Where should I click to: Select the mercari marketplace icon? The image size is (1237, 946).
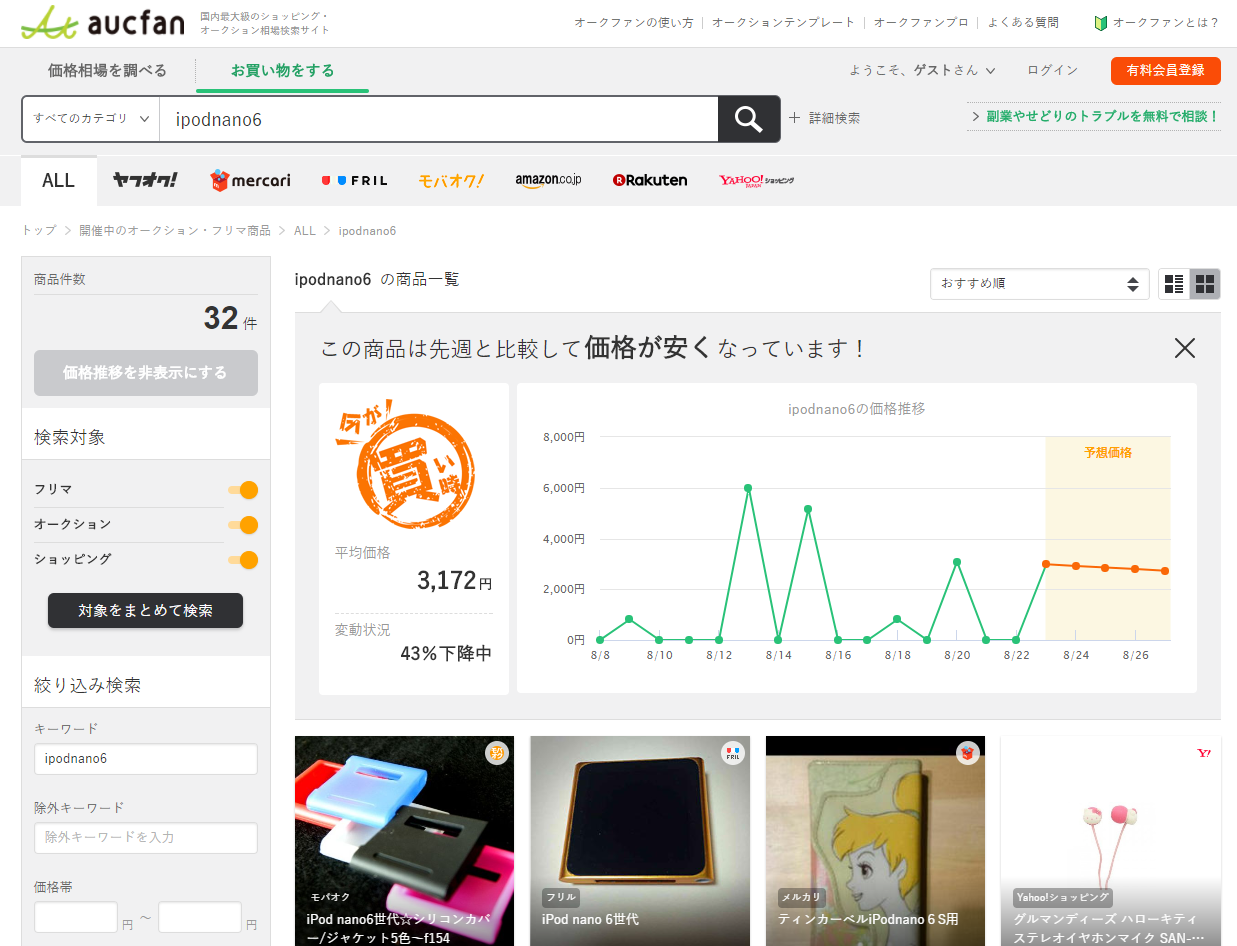[249, 180]
